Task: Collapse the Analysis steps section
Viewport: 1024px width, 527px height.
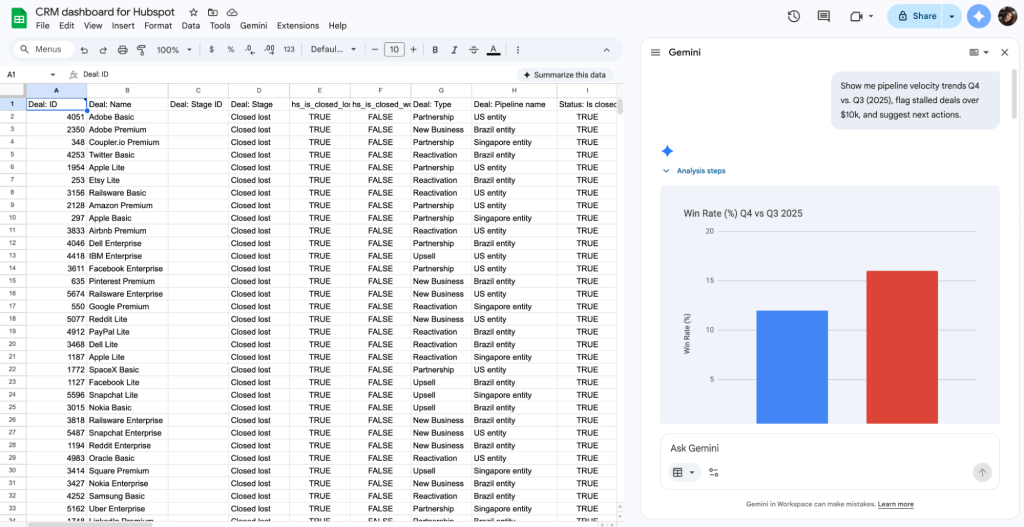Action: tap(666, 171)
